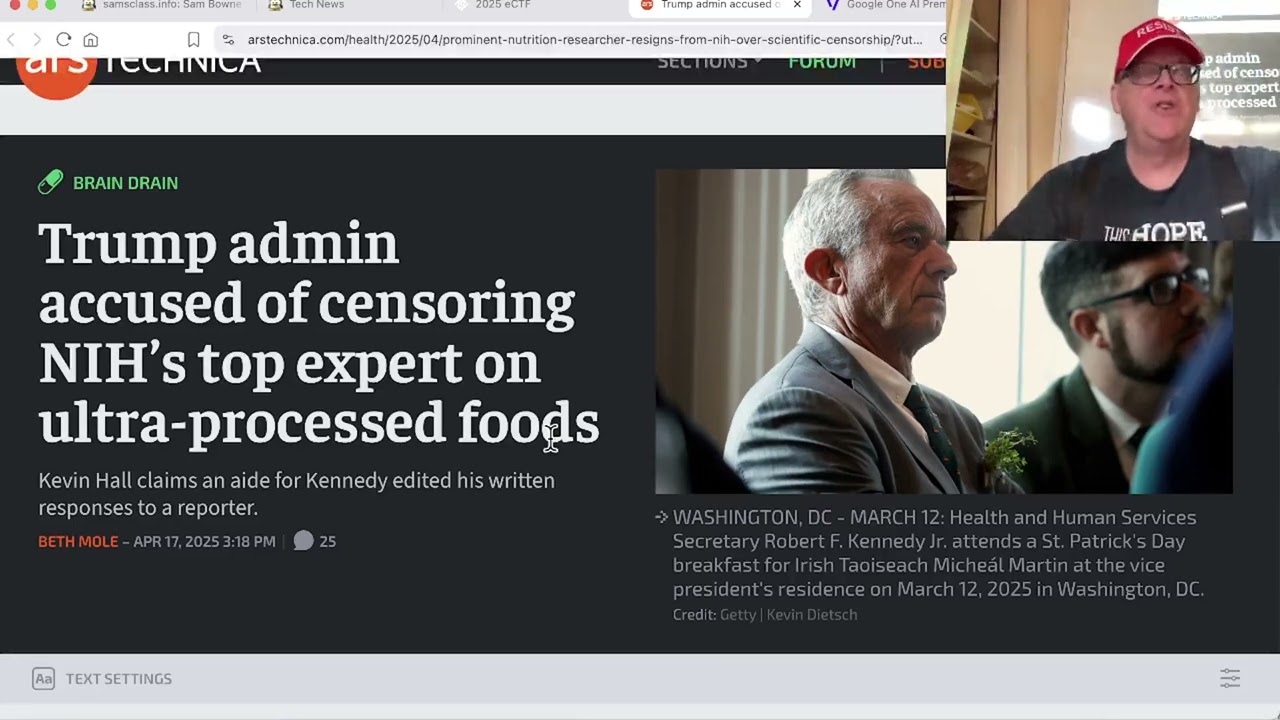Close the Trump admin article tab

[x=797, y=5]
